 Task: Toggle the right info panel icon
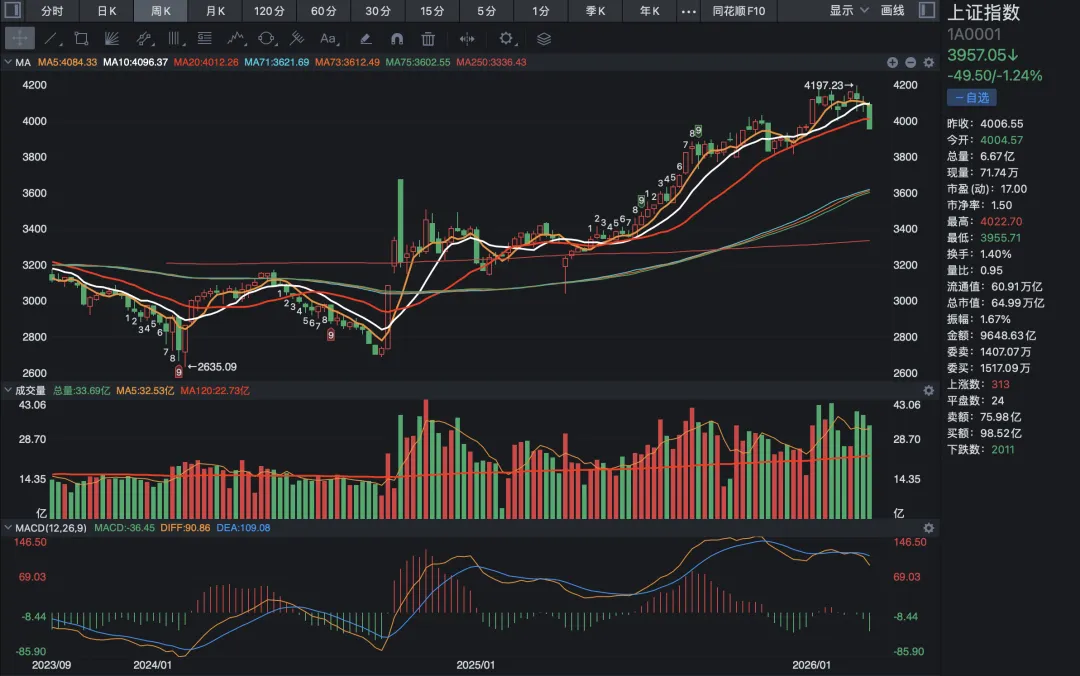(x=927, y=10)
